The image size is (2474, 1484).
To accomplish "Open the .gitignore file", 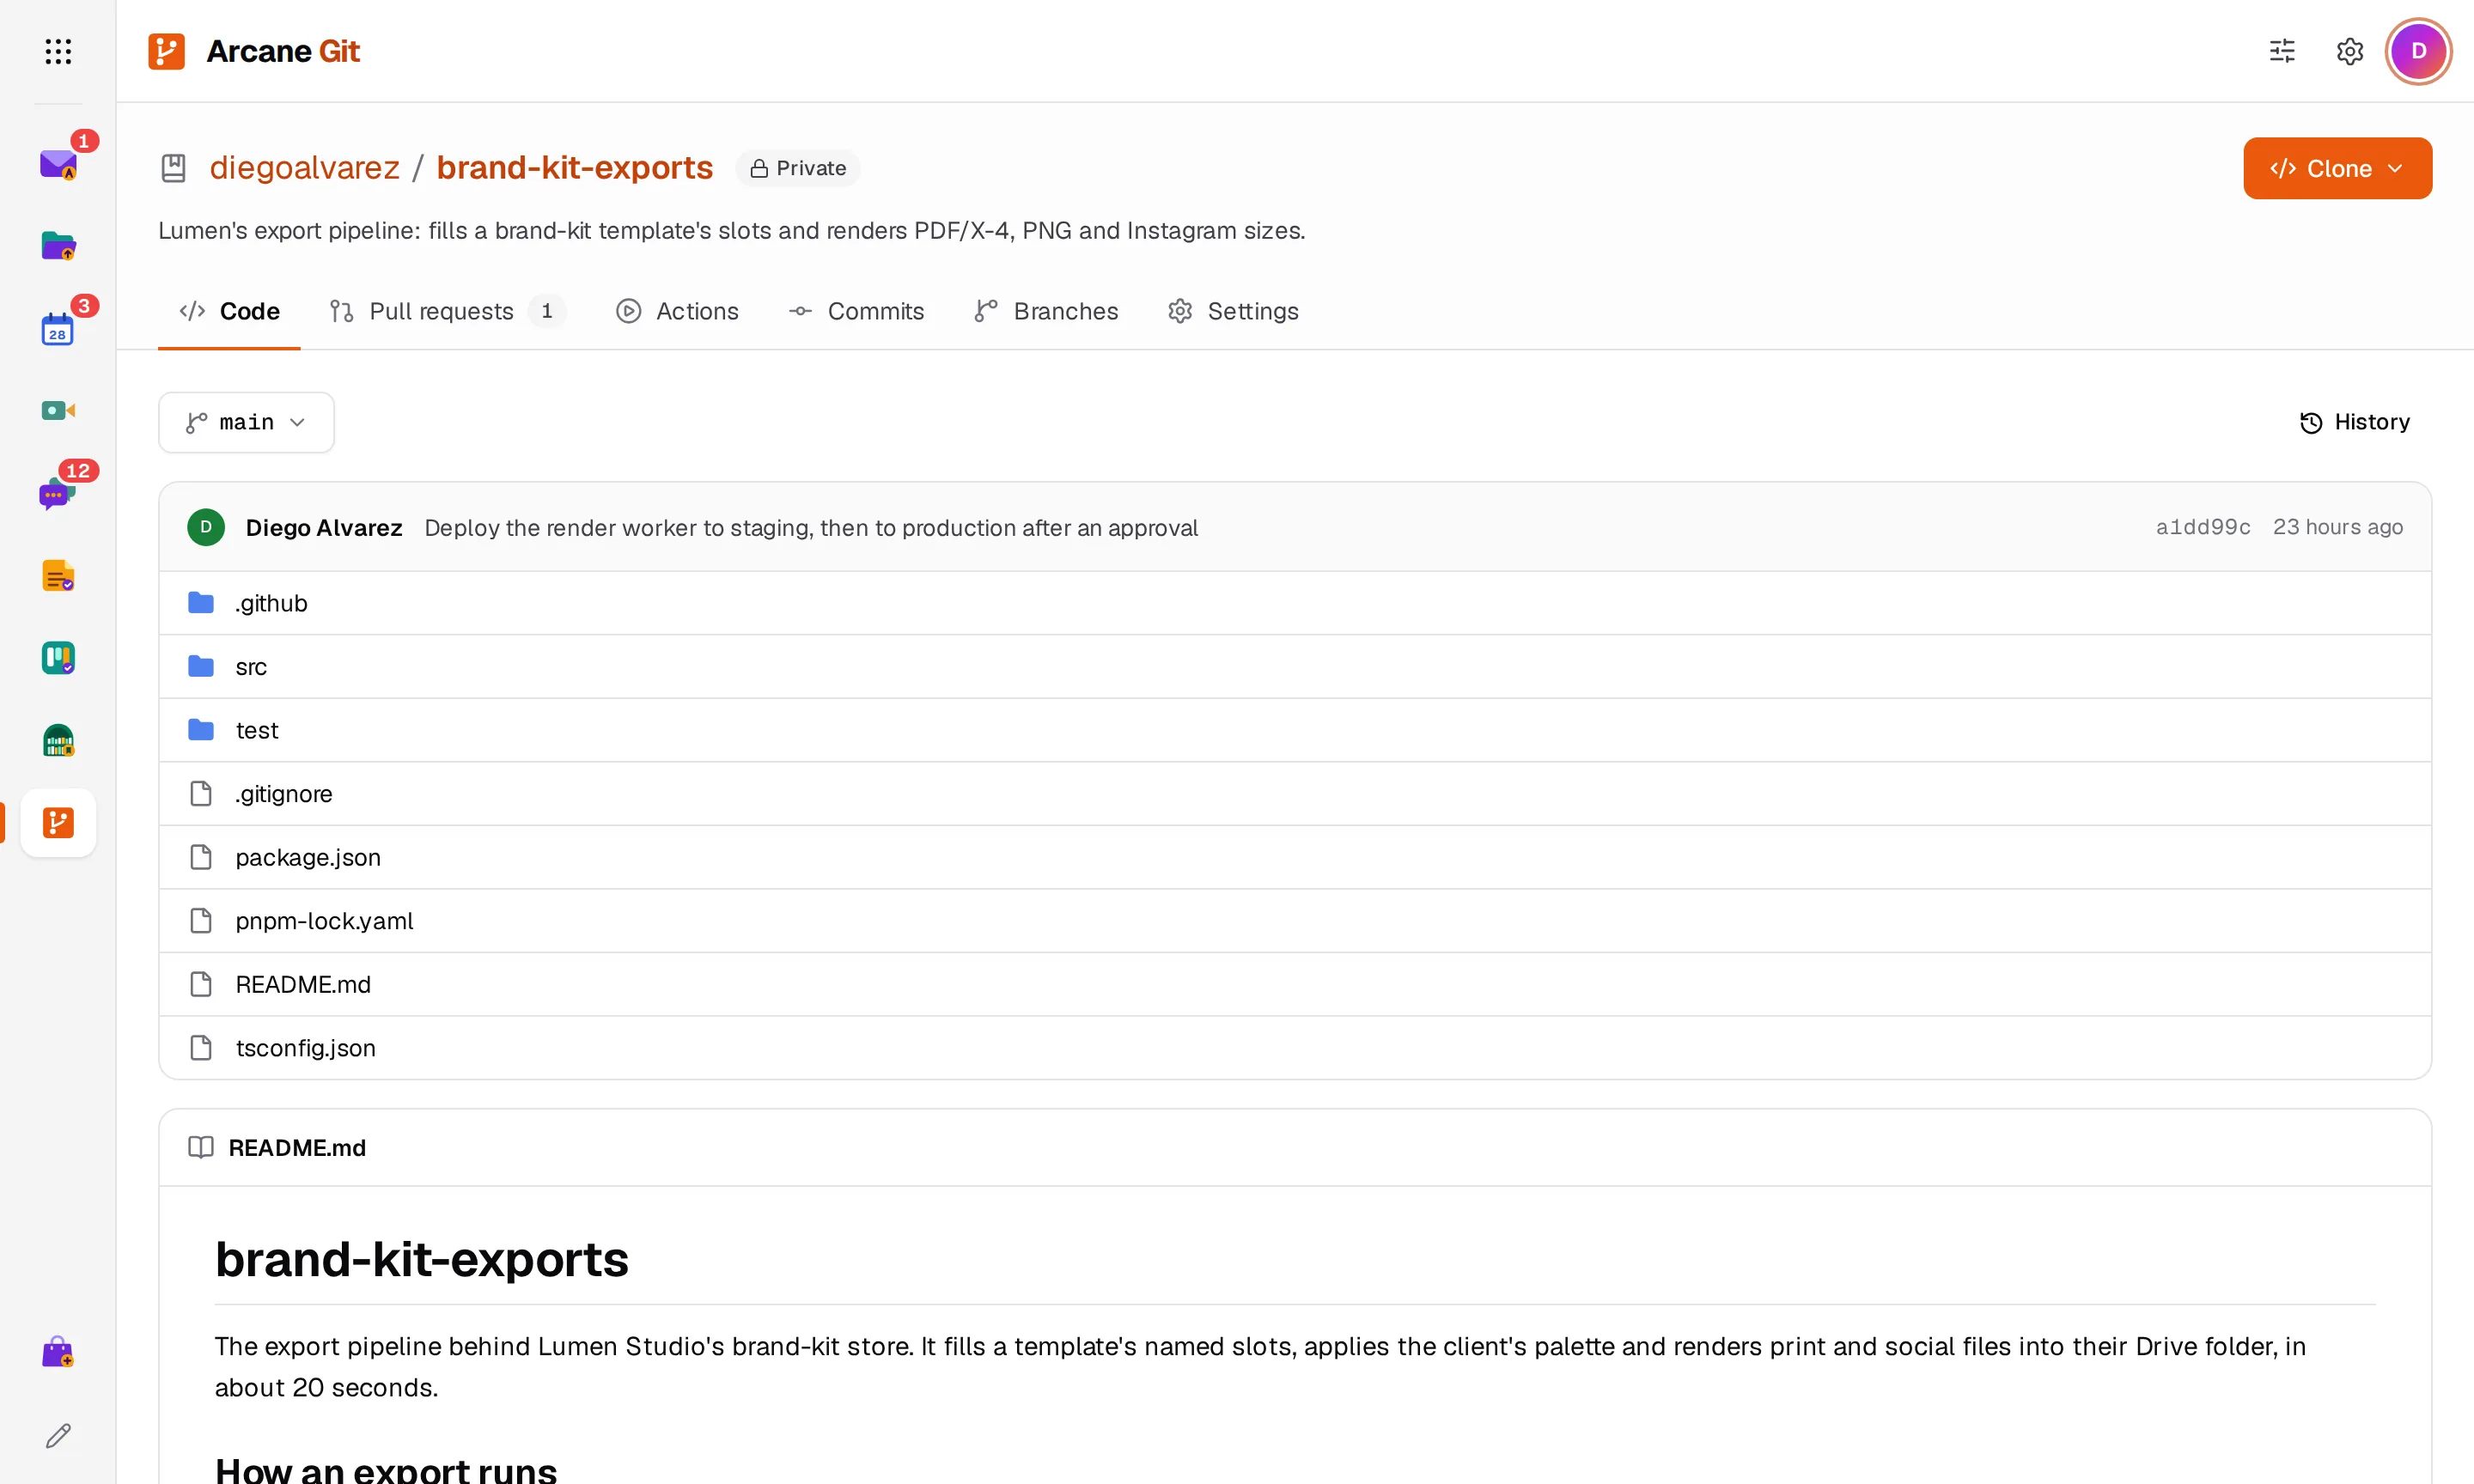I will pyautogui.click(x=1295, y=794).
